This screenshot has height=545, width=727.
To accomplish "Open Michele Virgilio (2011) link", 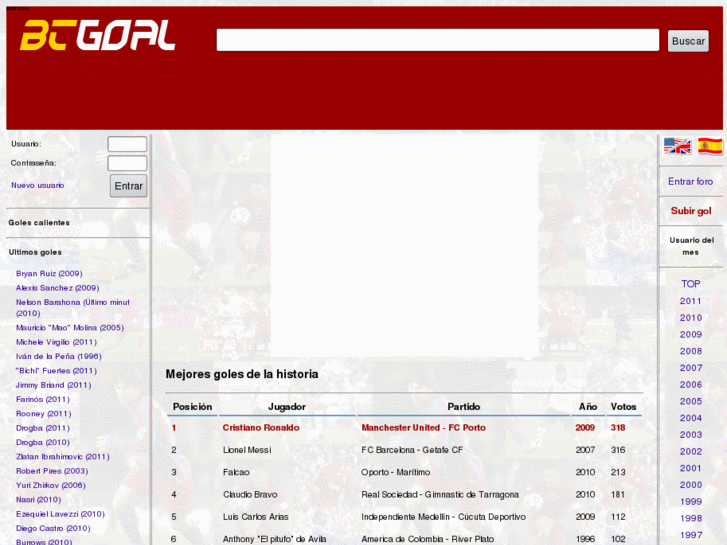I will click(x=56, y=342).
